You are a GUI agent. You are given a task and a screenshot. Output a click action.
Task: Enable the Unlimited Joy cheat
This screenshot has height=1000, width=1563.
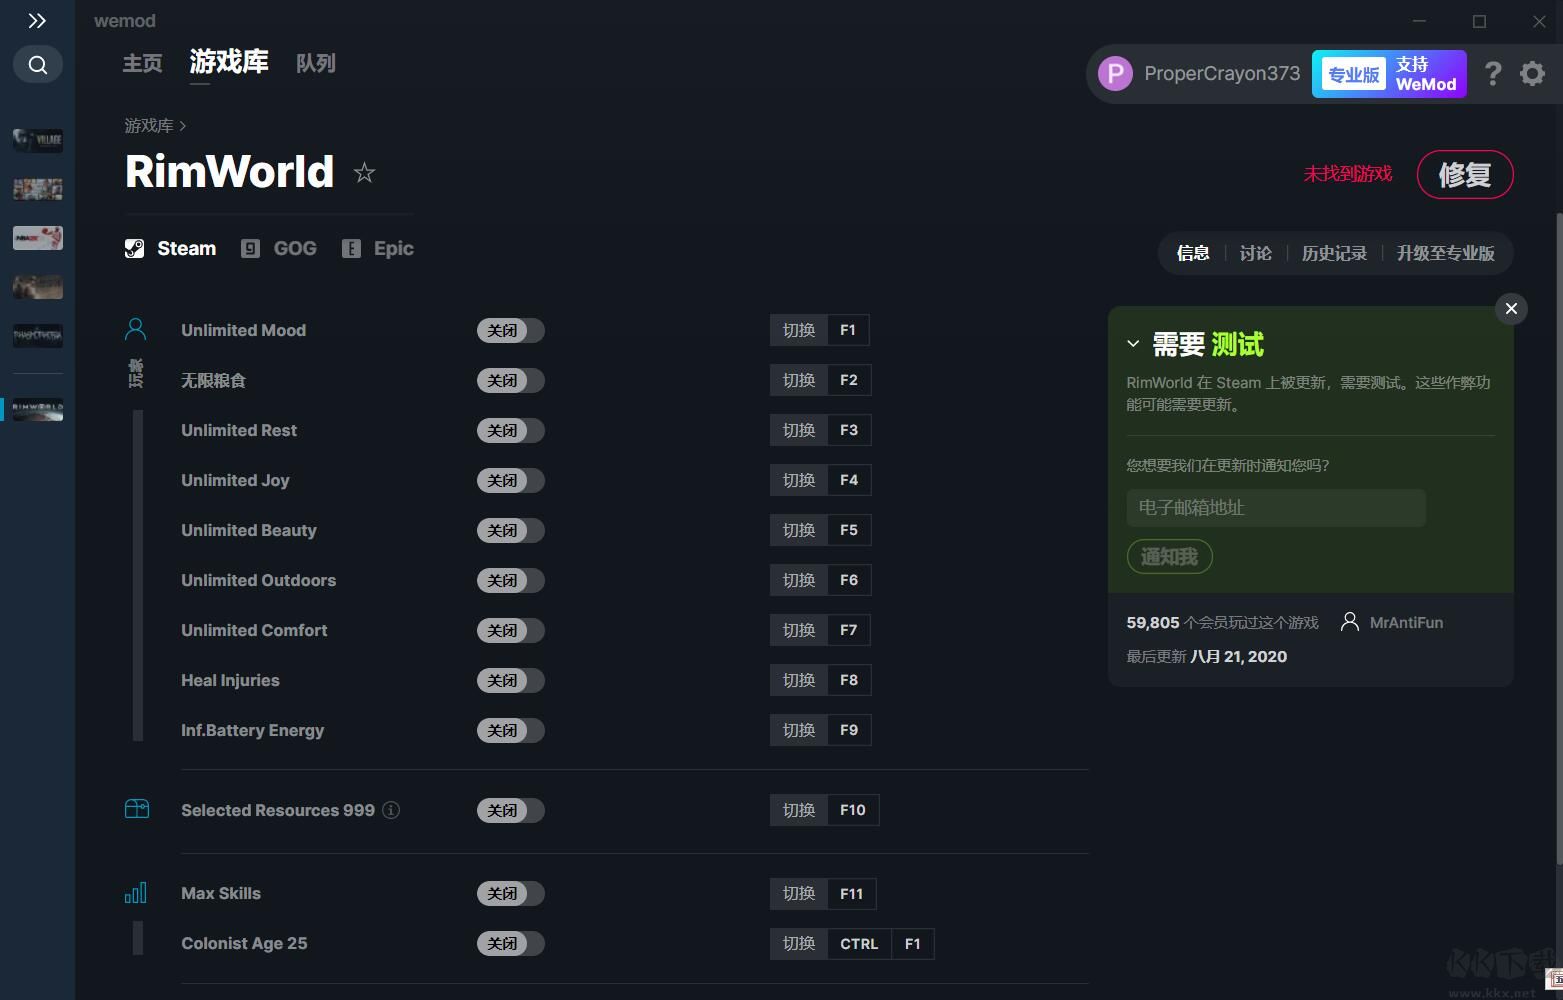(510, 481)
